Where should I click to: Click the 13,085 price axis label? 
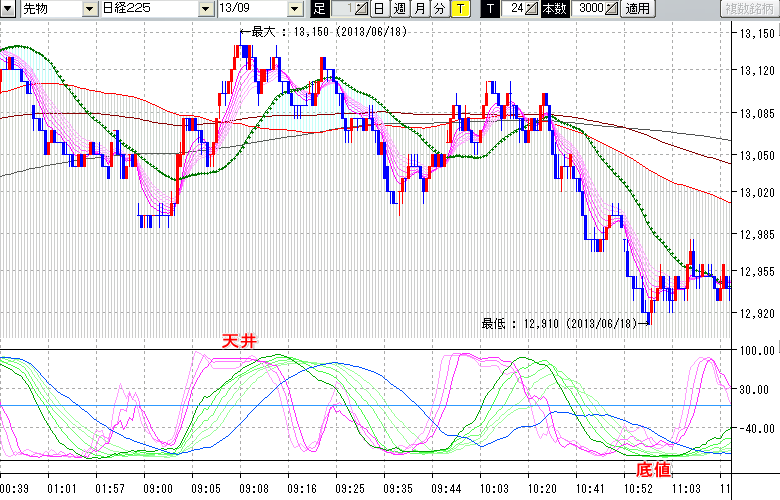757,113
